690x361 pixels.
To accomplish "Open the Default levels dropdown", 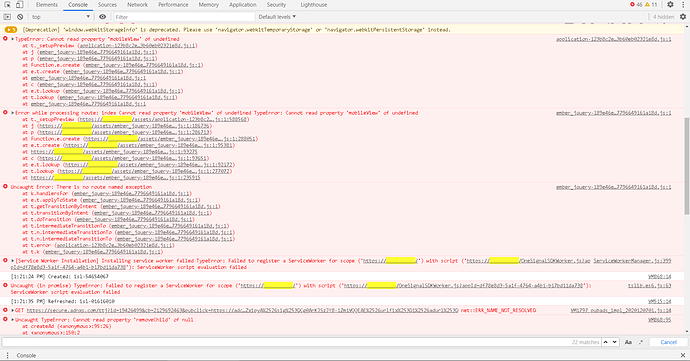I will coord(277,17).
